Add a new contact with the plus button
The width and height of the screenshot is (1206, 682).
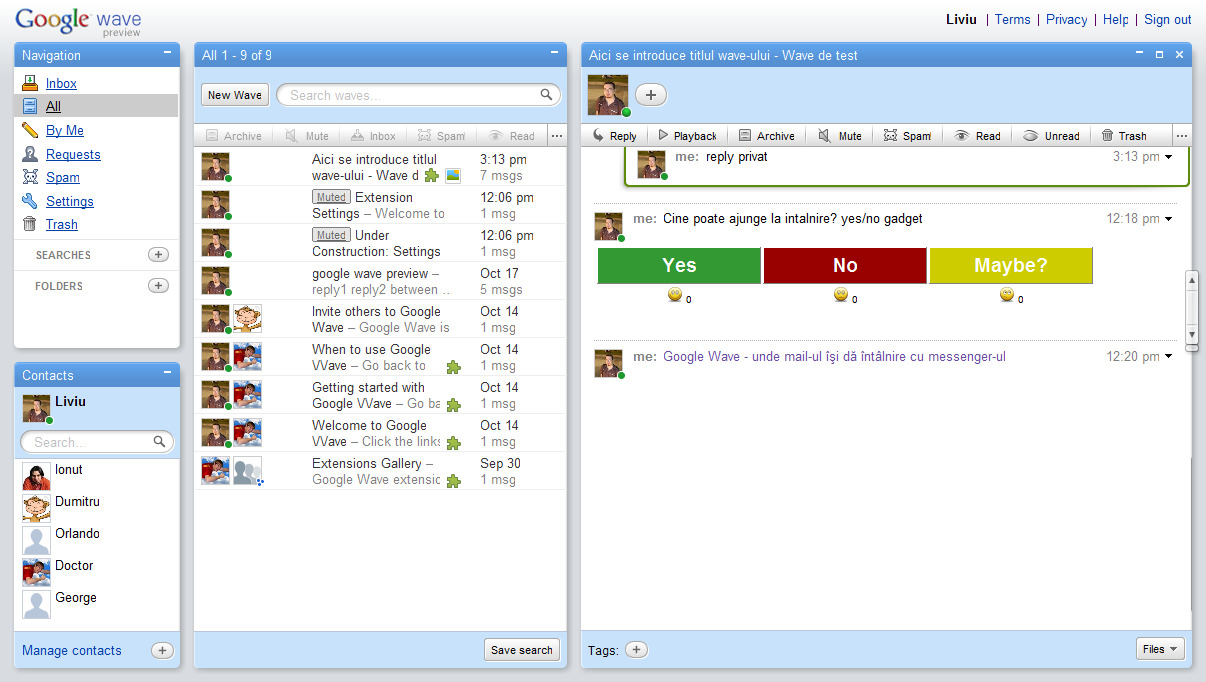[161, 651]
